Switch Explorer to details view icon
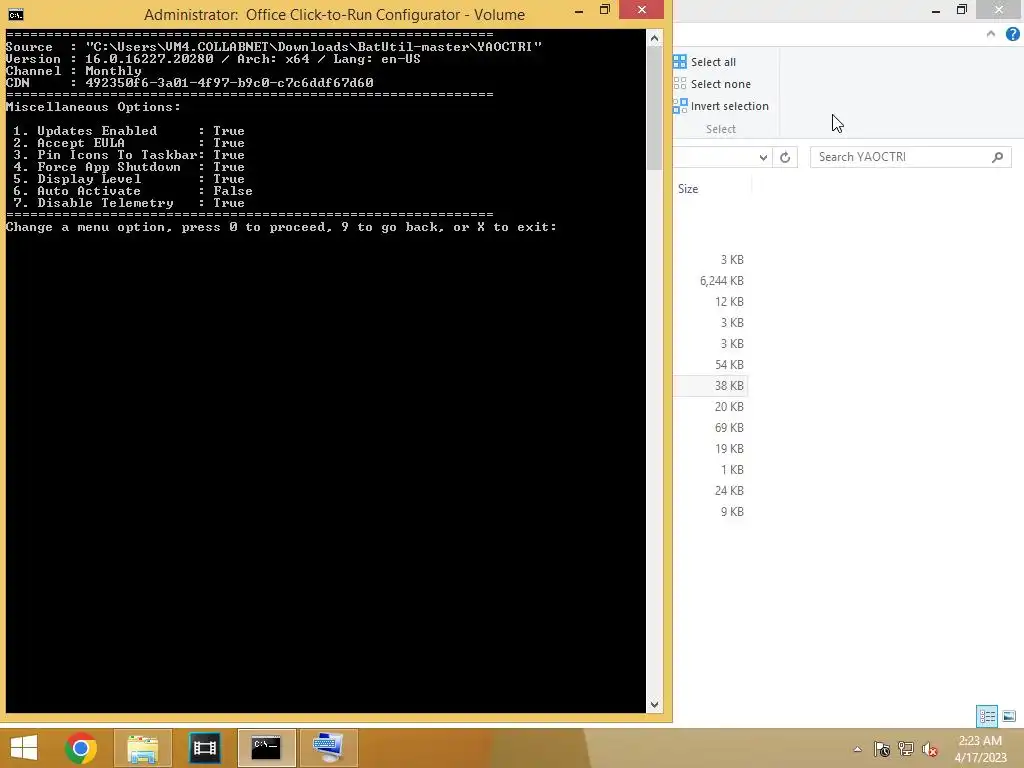This screenshot has height=768, width=1024. pyautogui.click(x=987, y=716)
